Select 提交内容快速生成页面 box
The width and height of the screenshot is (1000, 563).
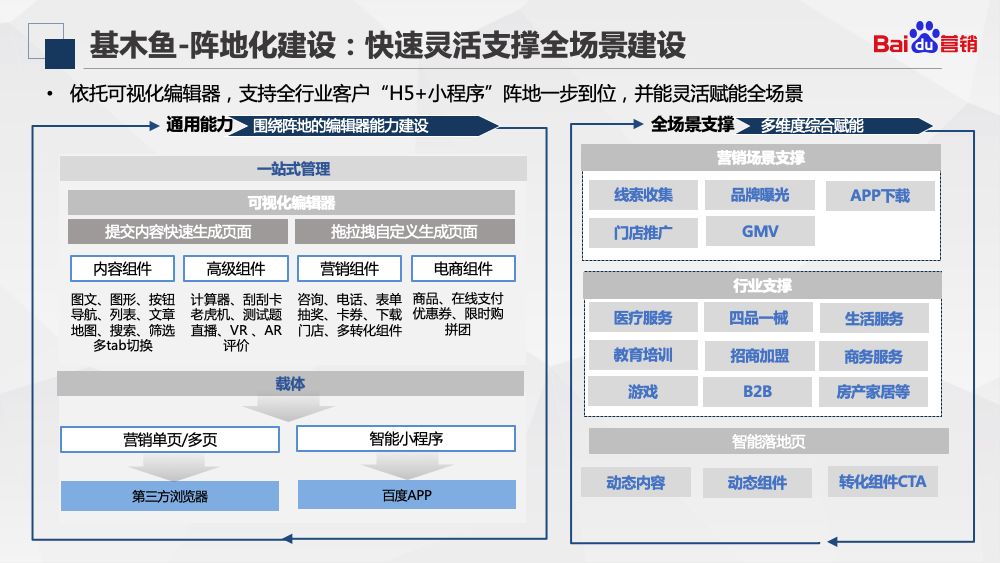pos(178,231)
